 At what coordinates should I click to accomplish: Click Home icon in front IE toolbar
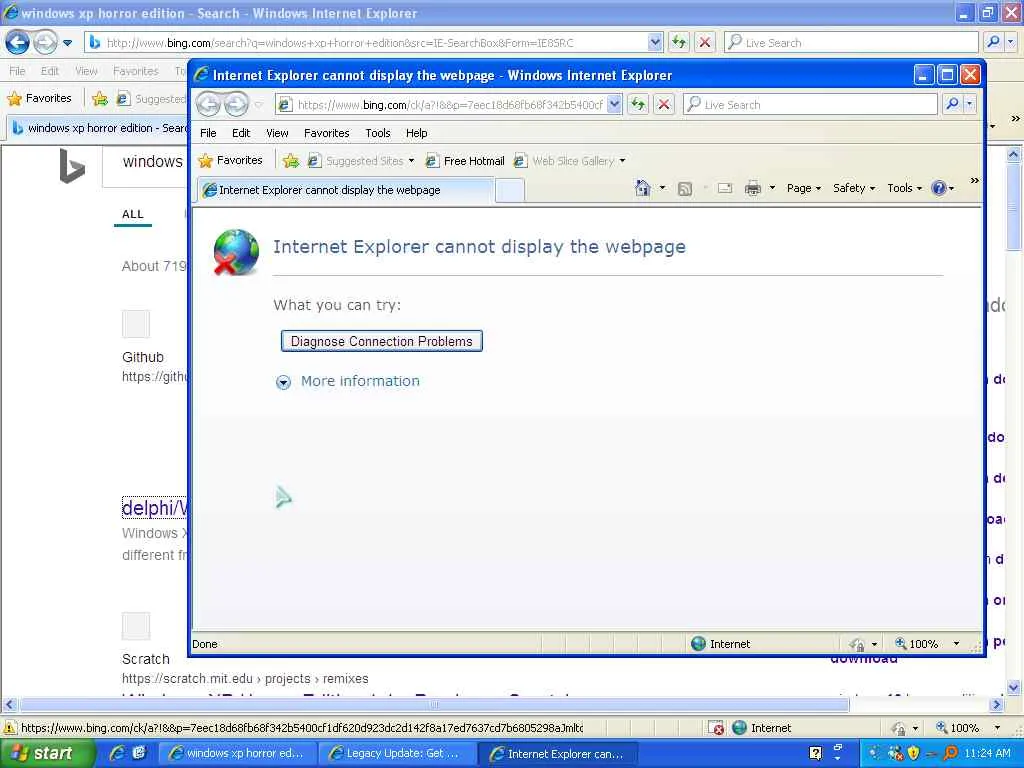click(643, 188)
